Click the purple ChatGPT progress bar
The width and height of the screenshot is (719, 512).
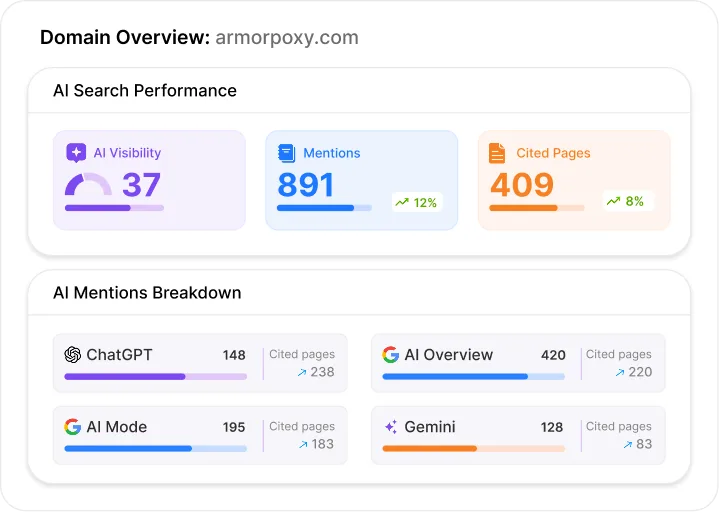[155, 377]
